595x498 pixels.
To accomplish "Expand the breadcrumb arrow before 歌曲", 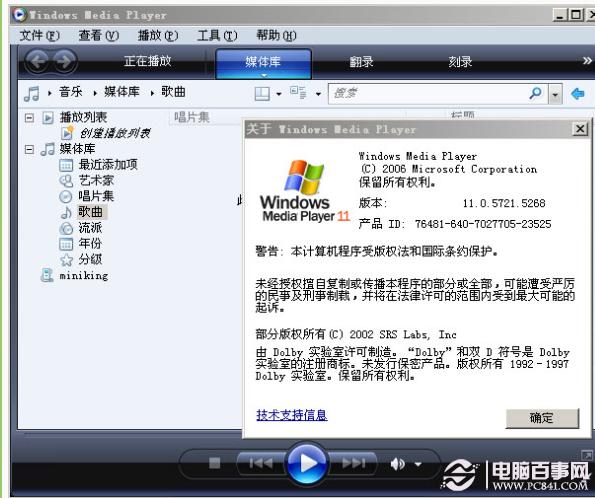I will (152, 93).
